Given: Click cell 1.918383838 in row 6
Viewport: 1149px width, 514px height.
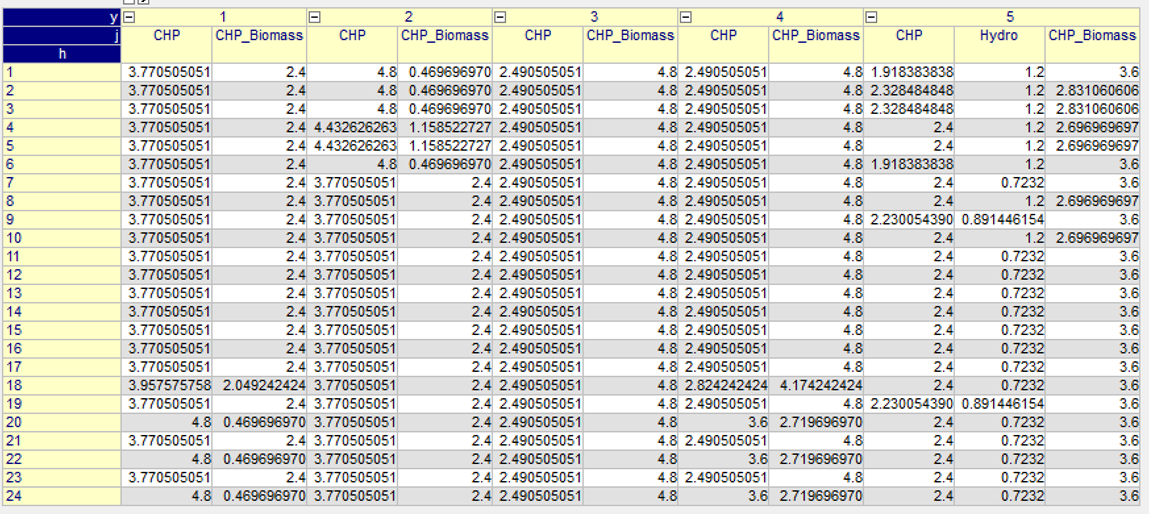Looking at the screenshot, I should (x=909, y=164).
